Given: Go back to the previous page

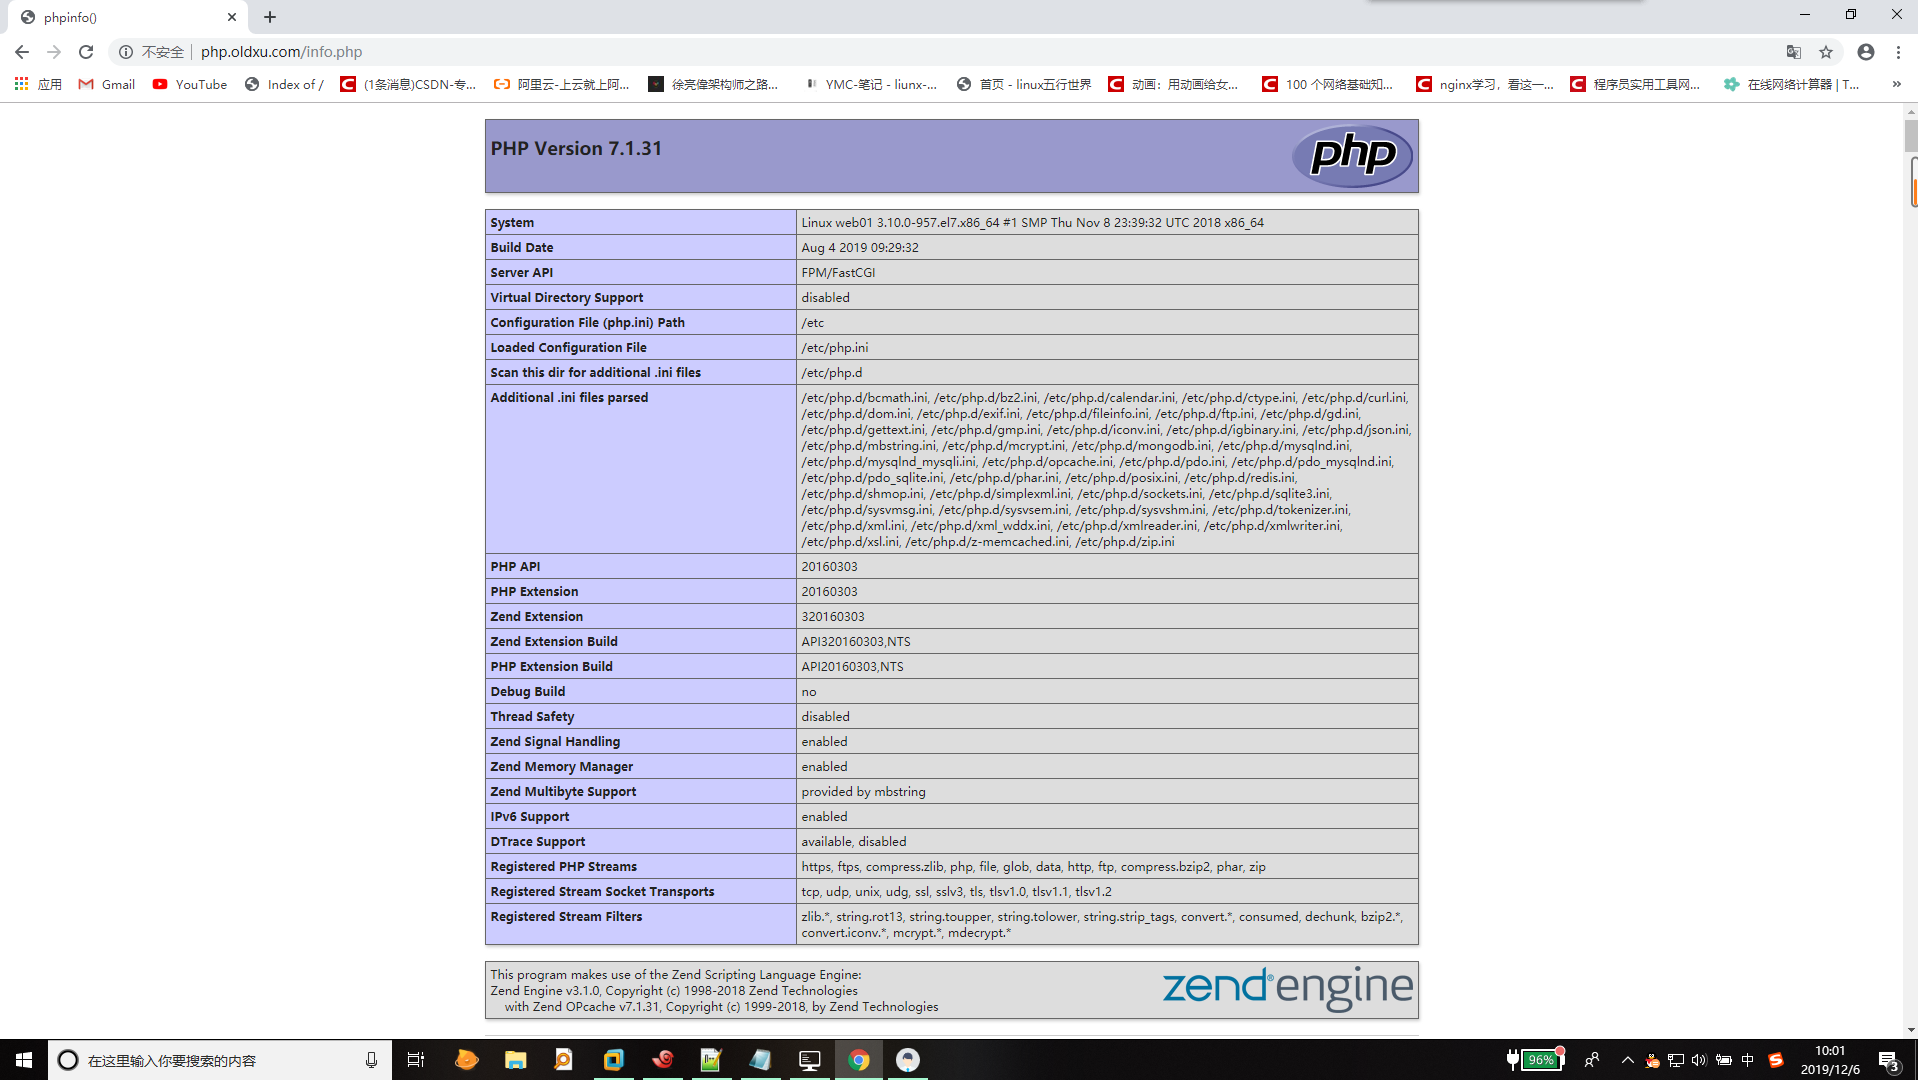Looking at the screenshot, I should tap(22, 52).
